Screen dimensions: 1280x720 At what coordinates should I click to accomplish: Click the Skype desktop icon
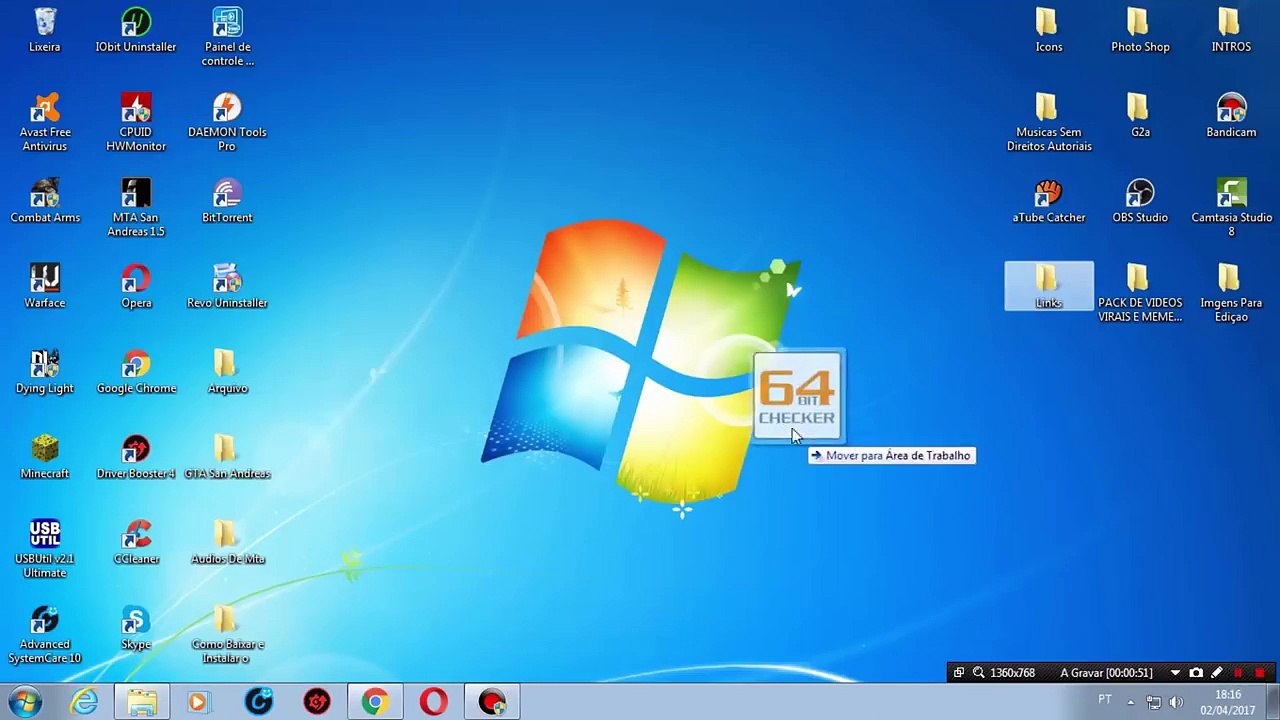tap(136, 628)
